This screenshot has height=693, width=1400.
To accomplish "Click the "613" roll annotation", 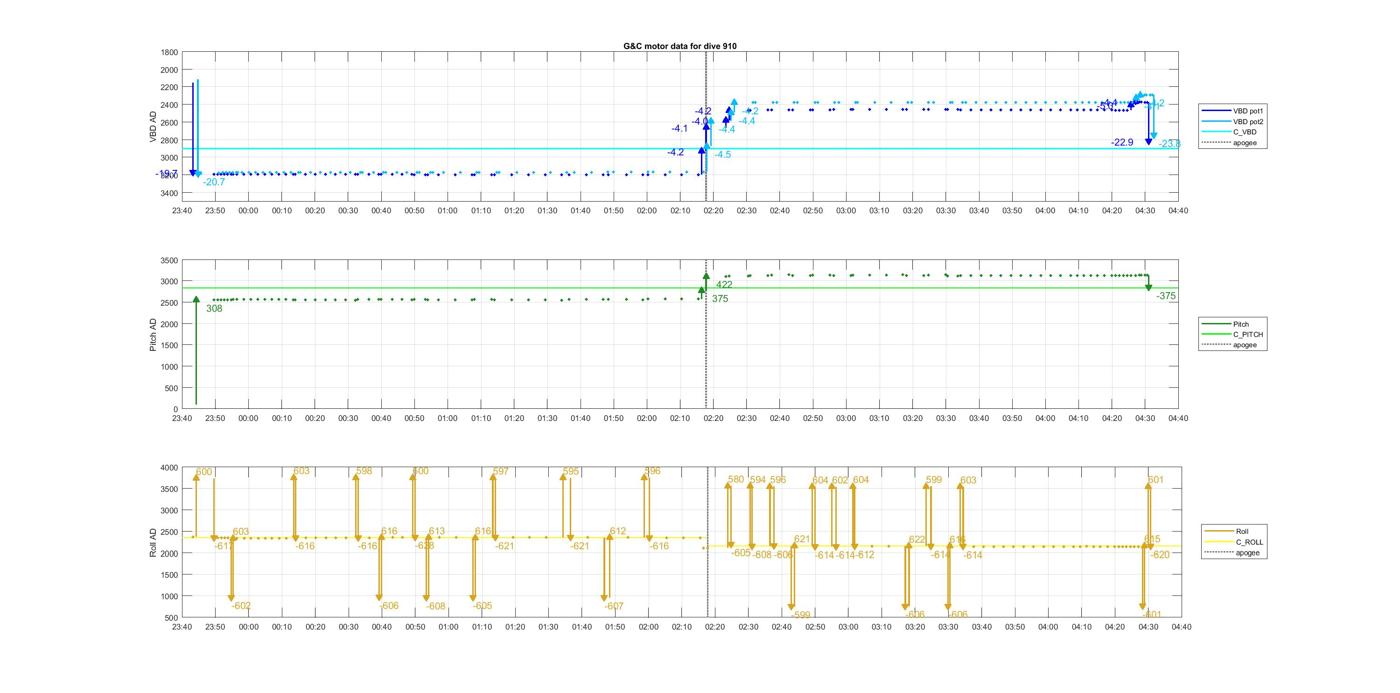I will 436,532.
